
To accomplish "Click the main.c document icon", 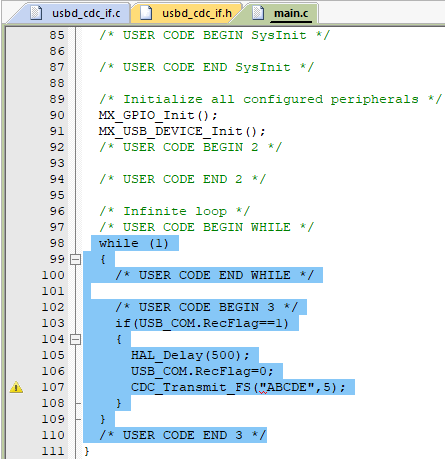I will 258,13.
